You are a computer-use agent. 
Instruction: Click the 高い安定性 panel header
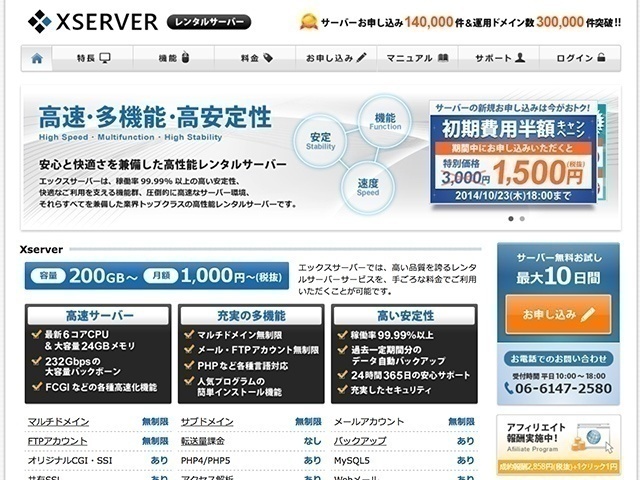click(404, 316)
